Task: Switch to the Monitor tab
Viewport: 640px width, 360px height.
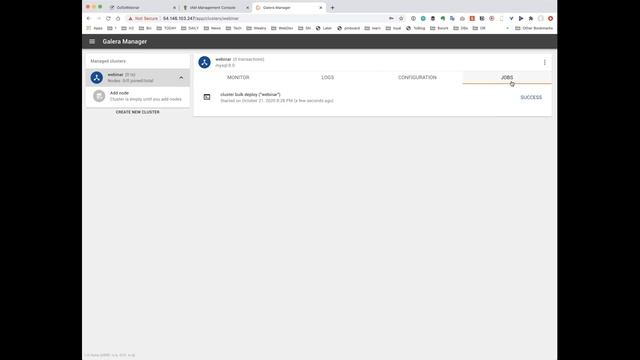Action: [x=238, y=77]
